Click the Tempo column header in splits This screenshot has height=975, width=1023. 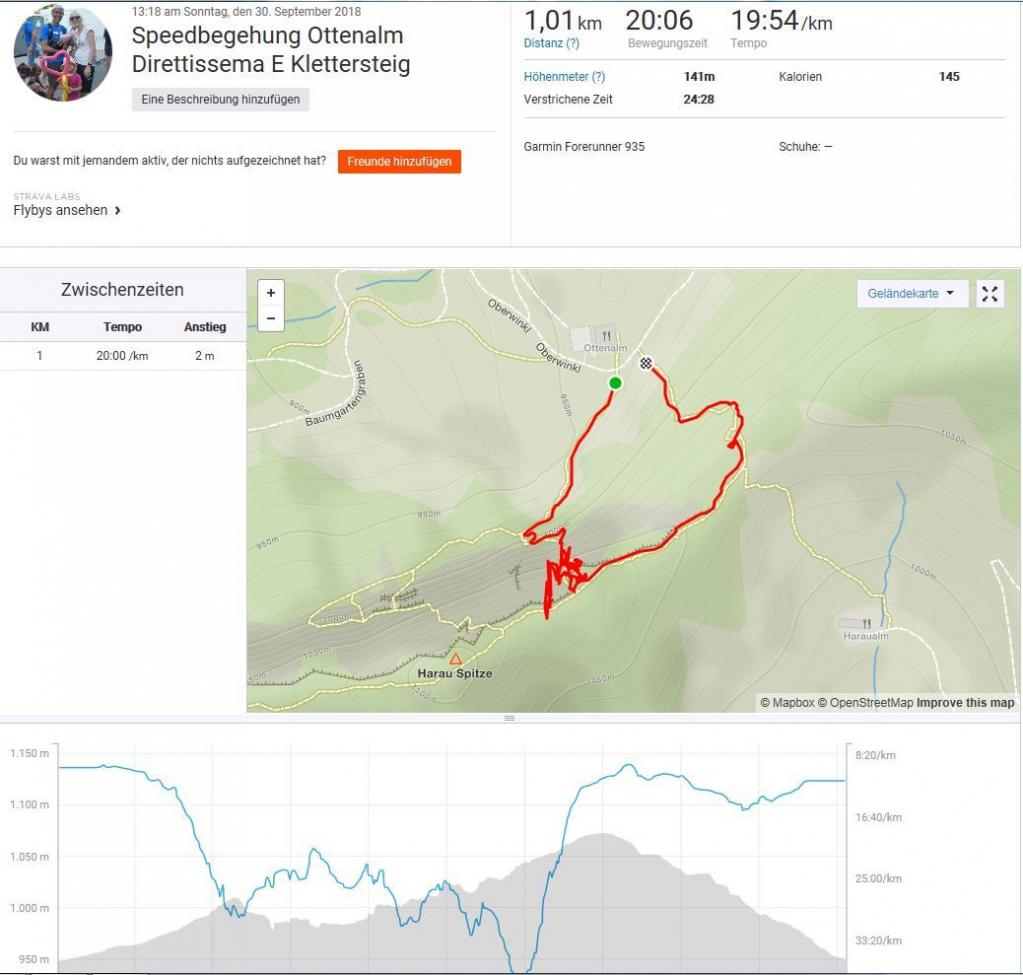click(x=122, y=327)
